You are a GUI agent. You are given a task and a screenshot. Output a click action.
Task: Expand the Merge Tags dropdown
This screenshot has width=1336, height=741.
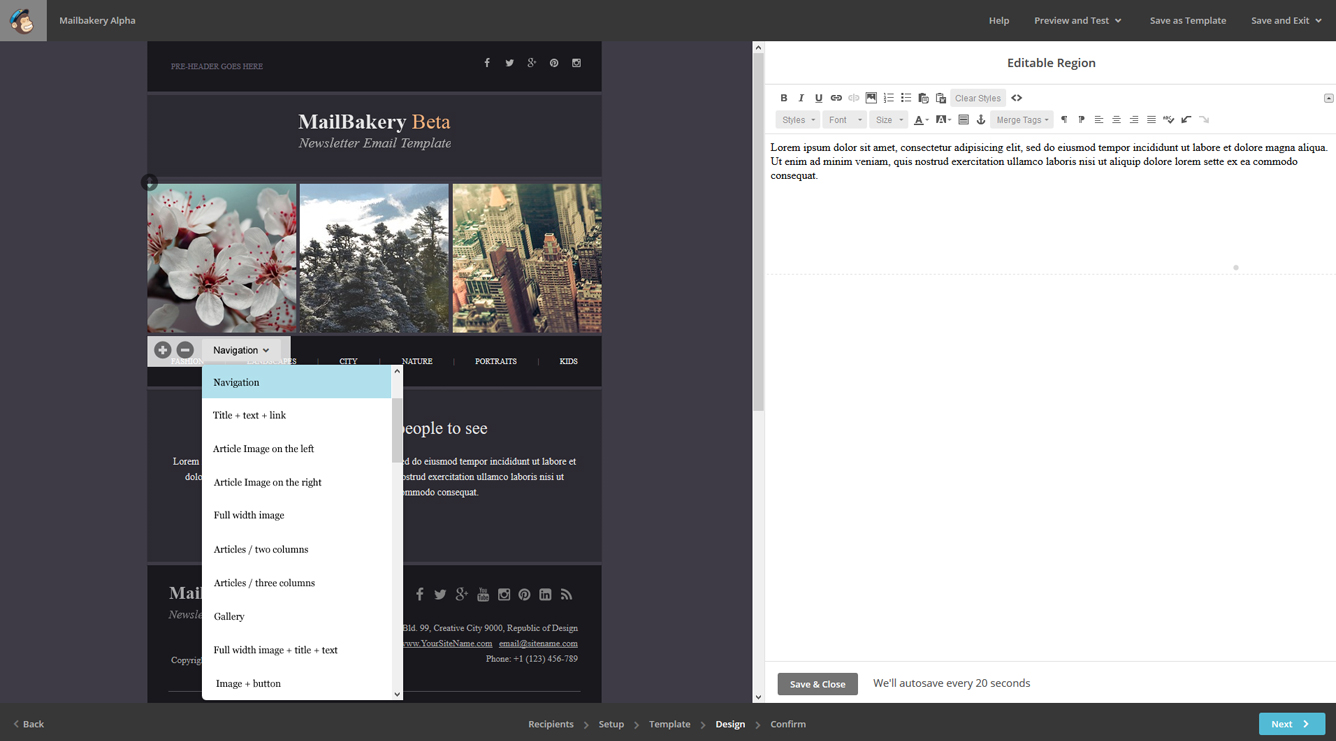point(1022,120)
